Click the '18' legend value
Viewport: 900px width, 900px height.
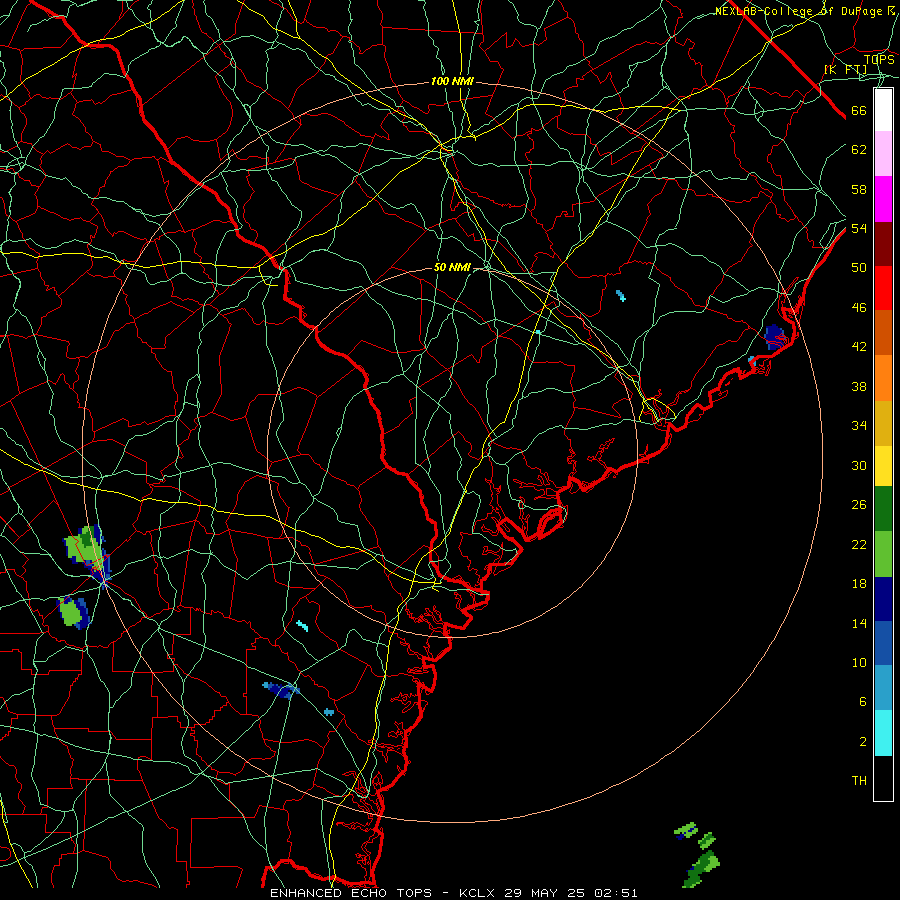tap(859, 584)
